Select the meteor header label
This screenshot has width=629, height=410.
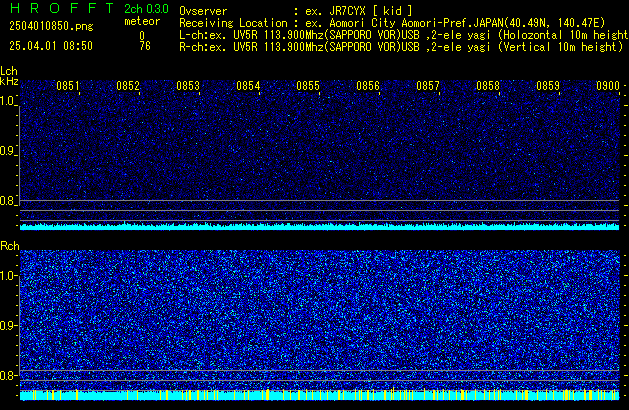[142, 21]
